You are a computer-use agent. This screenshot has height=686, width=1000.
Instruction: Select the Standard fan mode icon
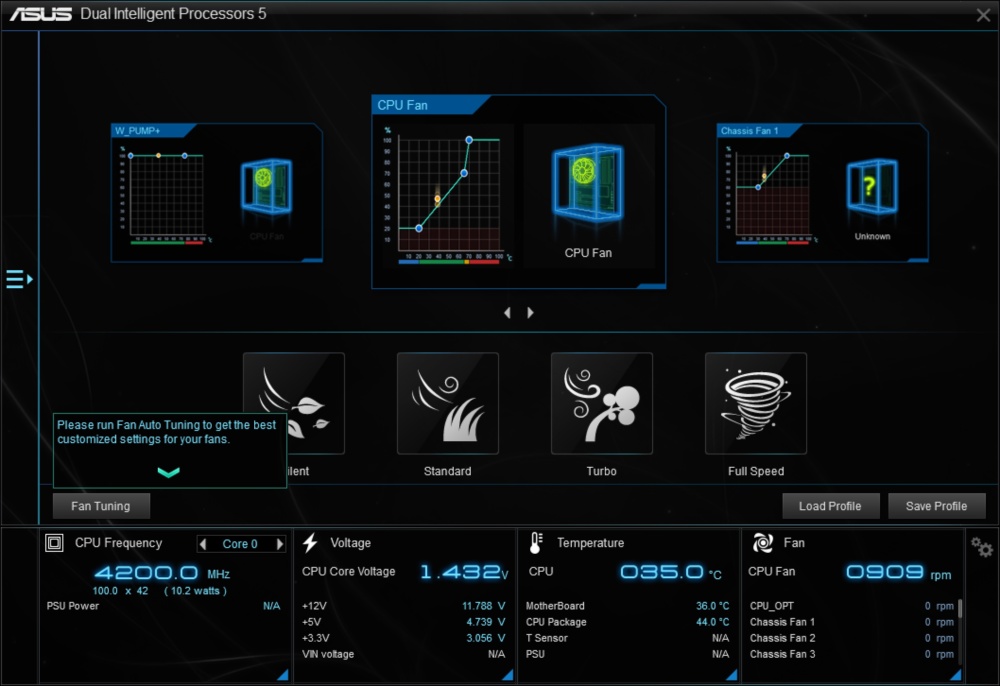click(448, 404)
